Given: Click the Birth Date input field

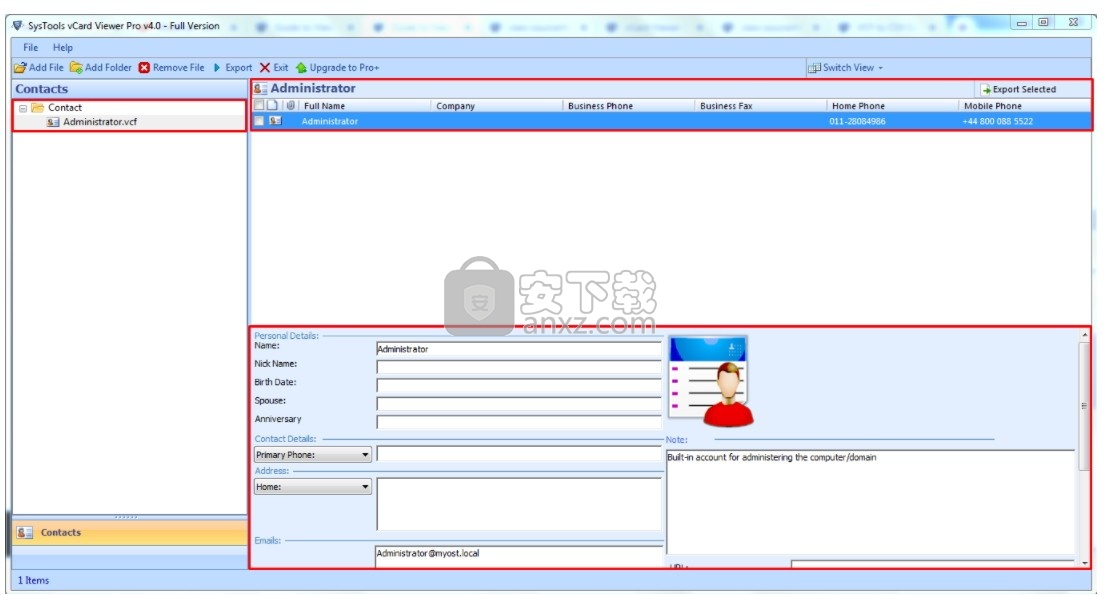Looking at the screenshot, I should point(519,386).
